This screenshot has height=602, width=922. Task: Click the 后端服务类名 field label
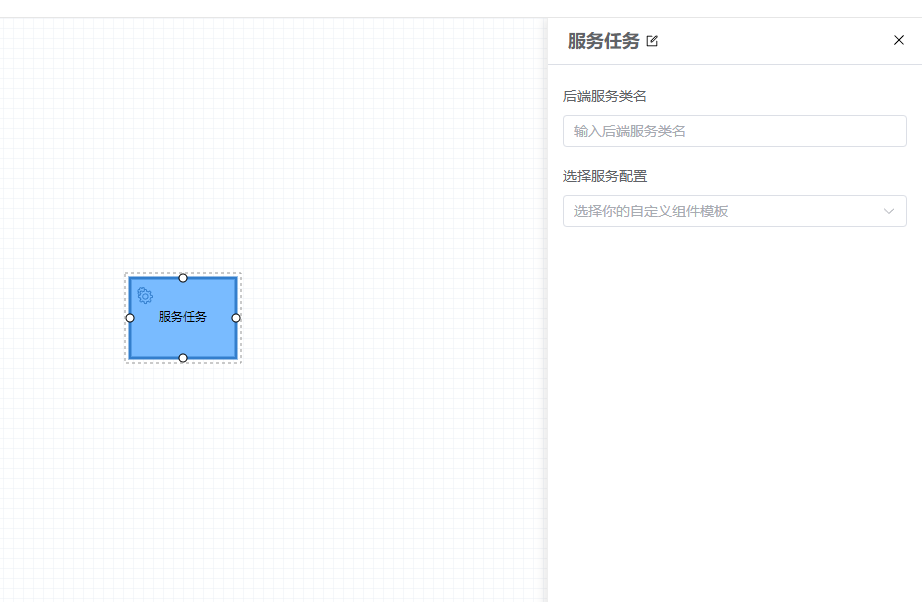point(605,96)
